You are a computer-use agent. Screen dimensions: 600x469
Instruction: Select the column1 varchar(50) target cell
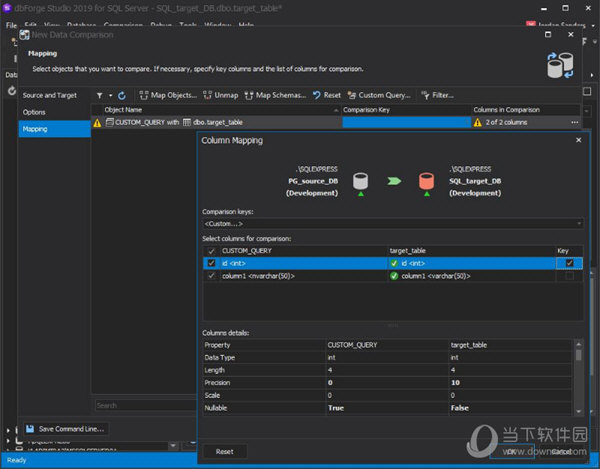[x=471, y=276]
